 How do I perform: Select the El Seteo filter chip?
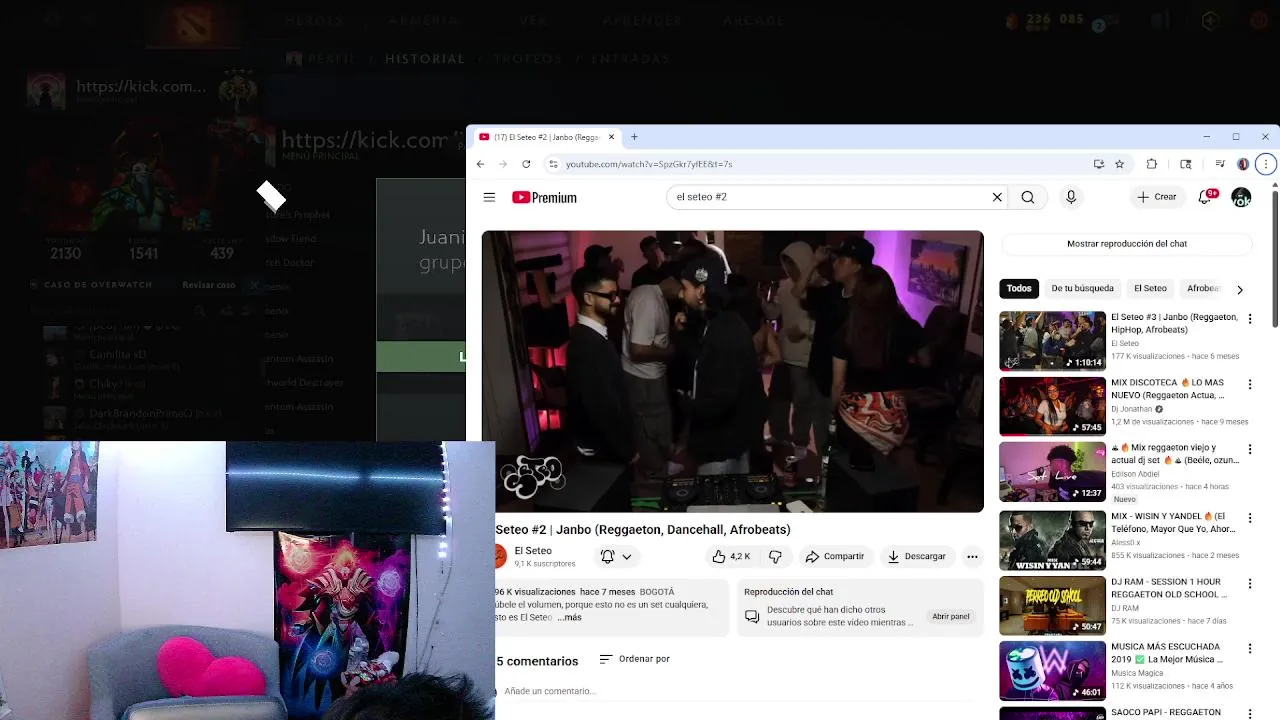(x=1150, y=289)
